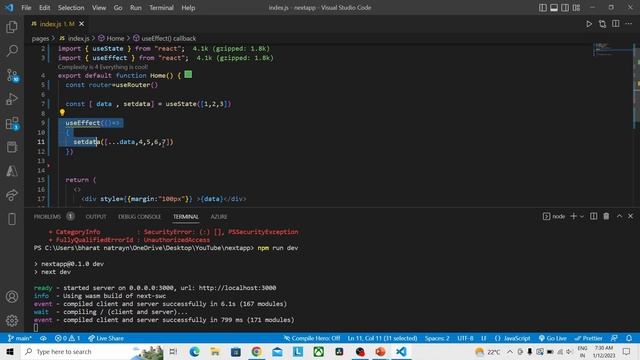Open the editor More Actions ellipsis
Viewport: 640px width, 360px height.
click(x=629, y=24)
